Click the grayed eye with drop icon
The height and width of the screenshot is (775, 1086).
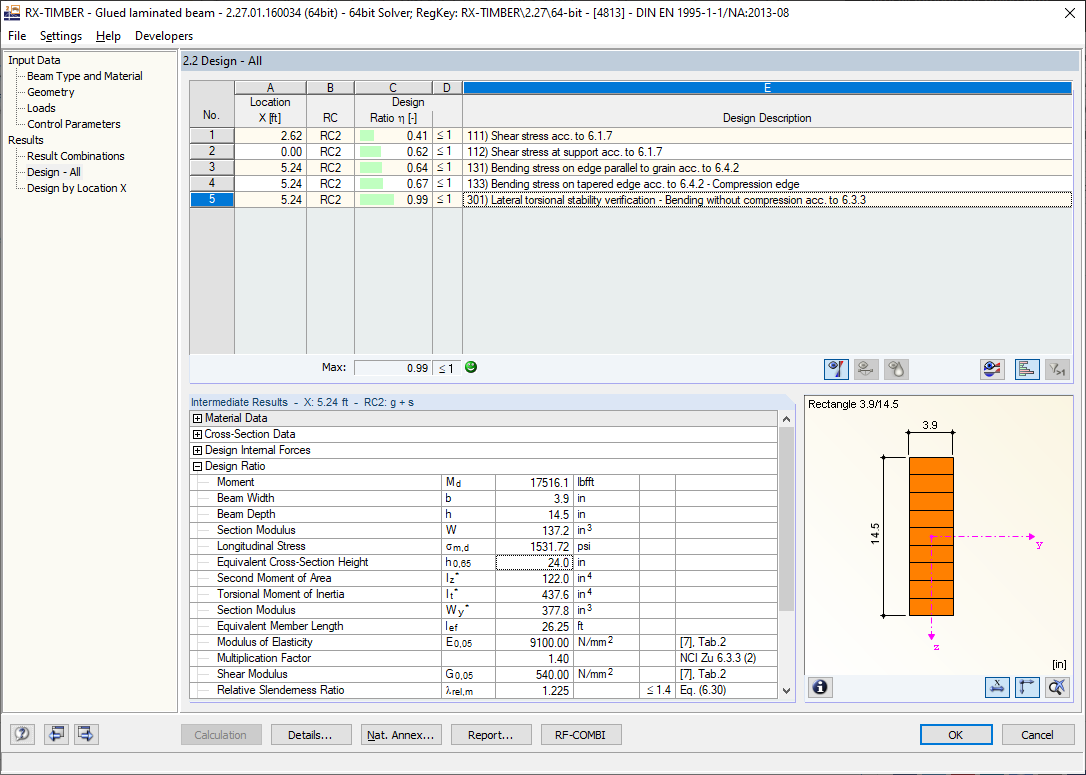[896, 369]
